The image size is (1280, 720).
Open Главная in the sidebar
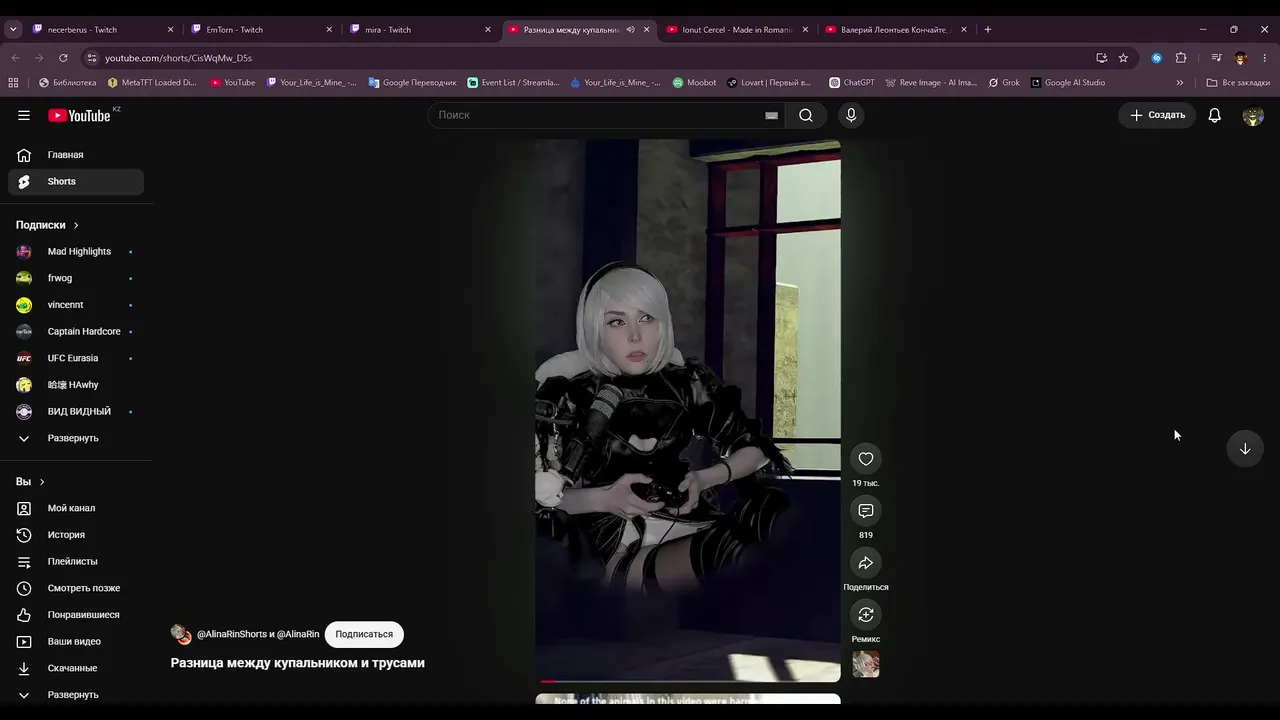tap(76, 155)
